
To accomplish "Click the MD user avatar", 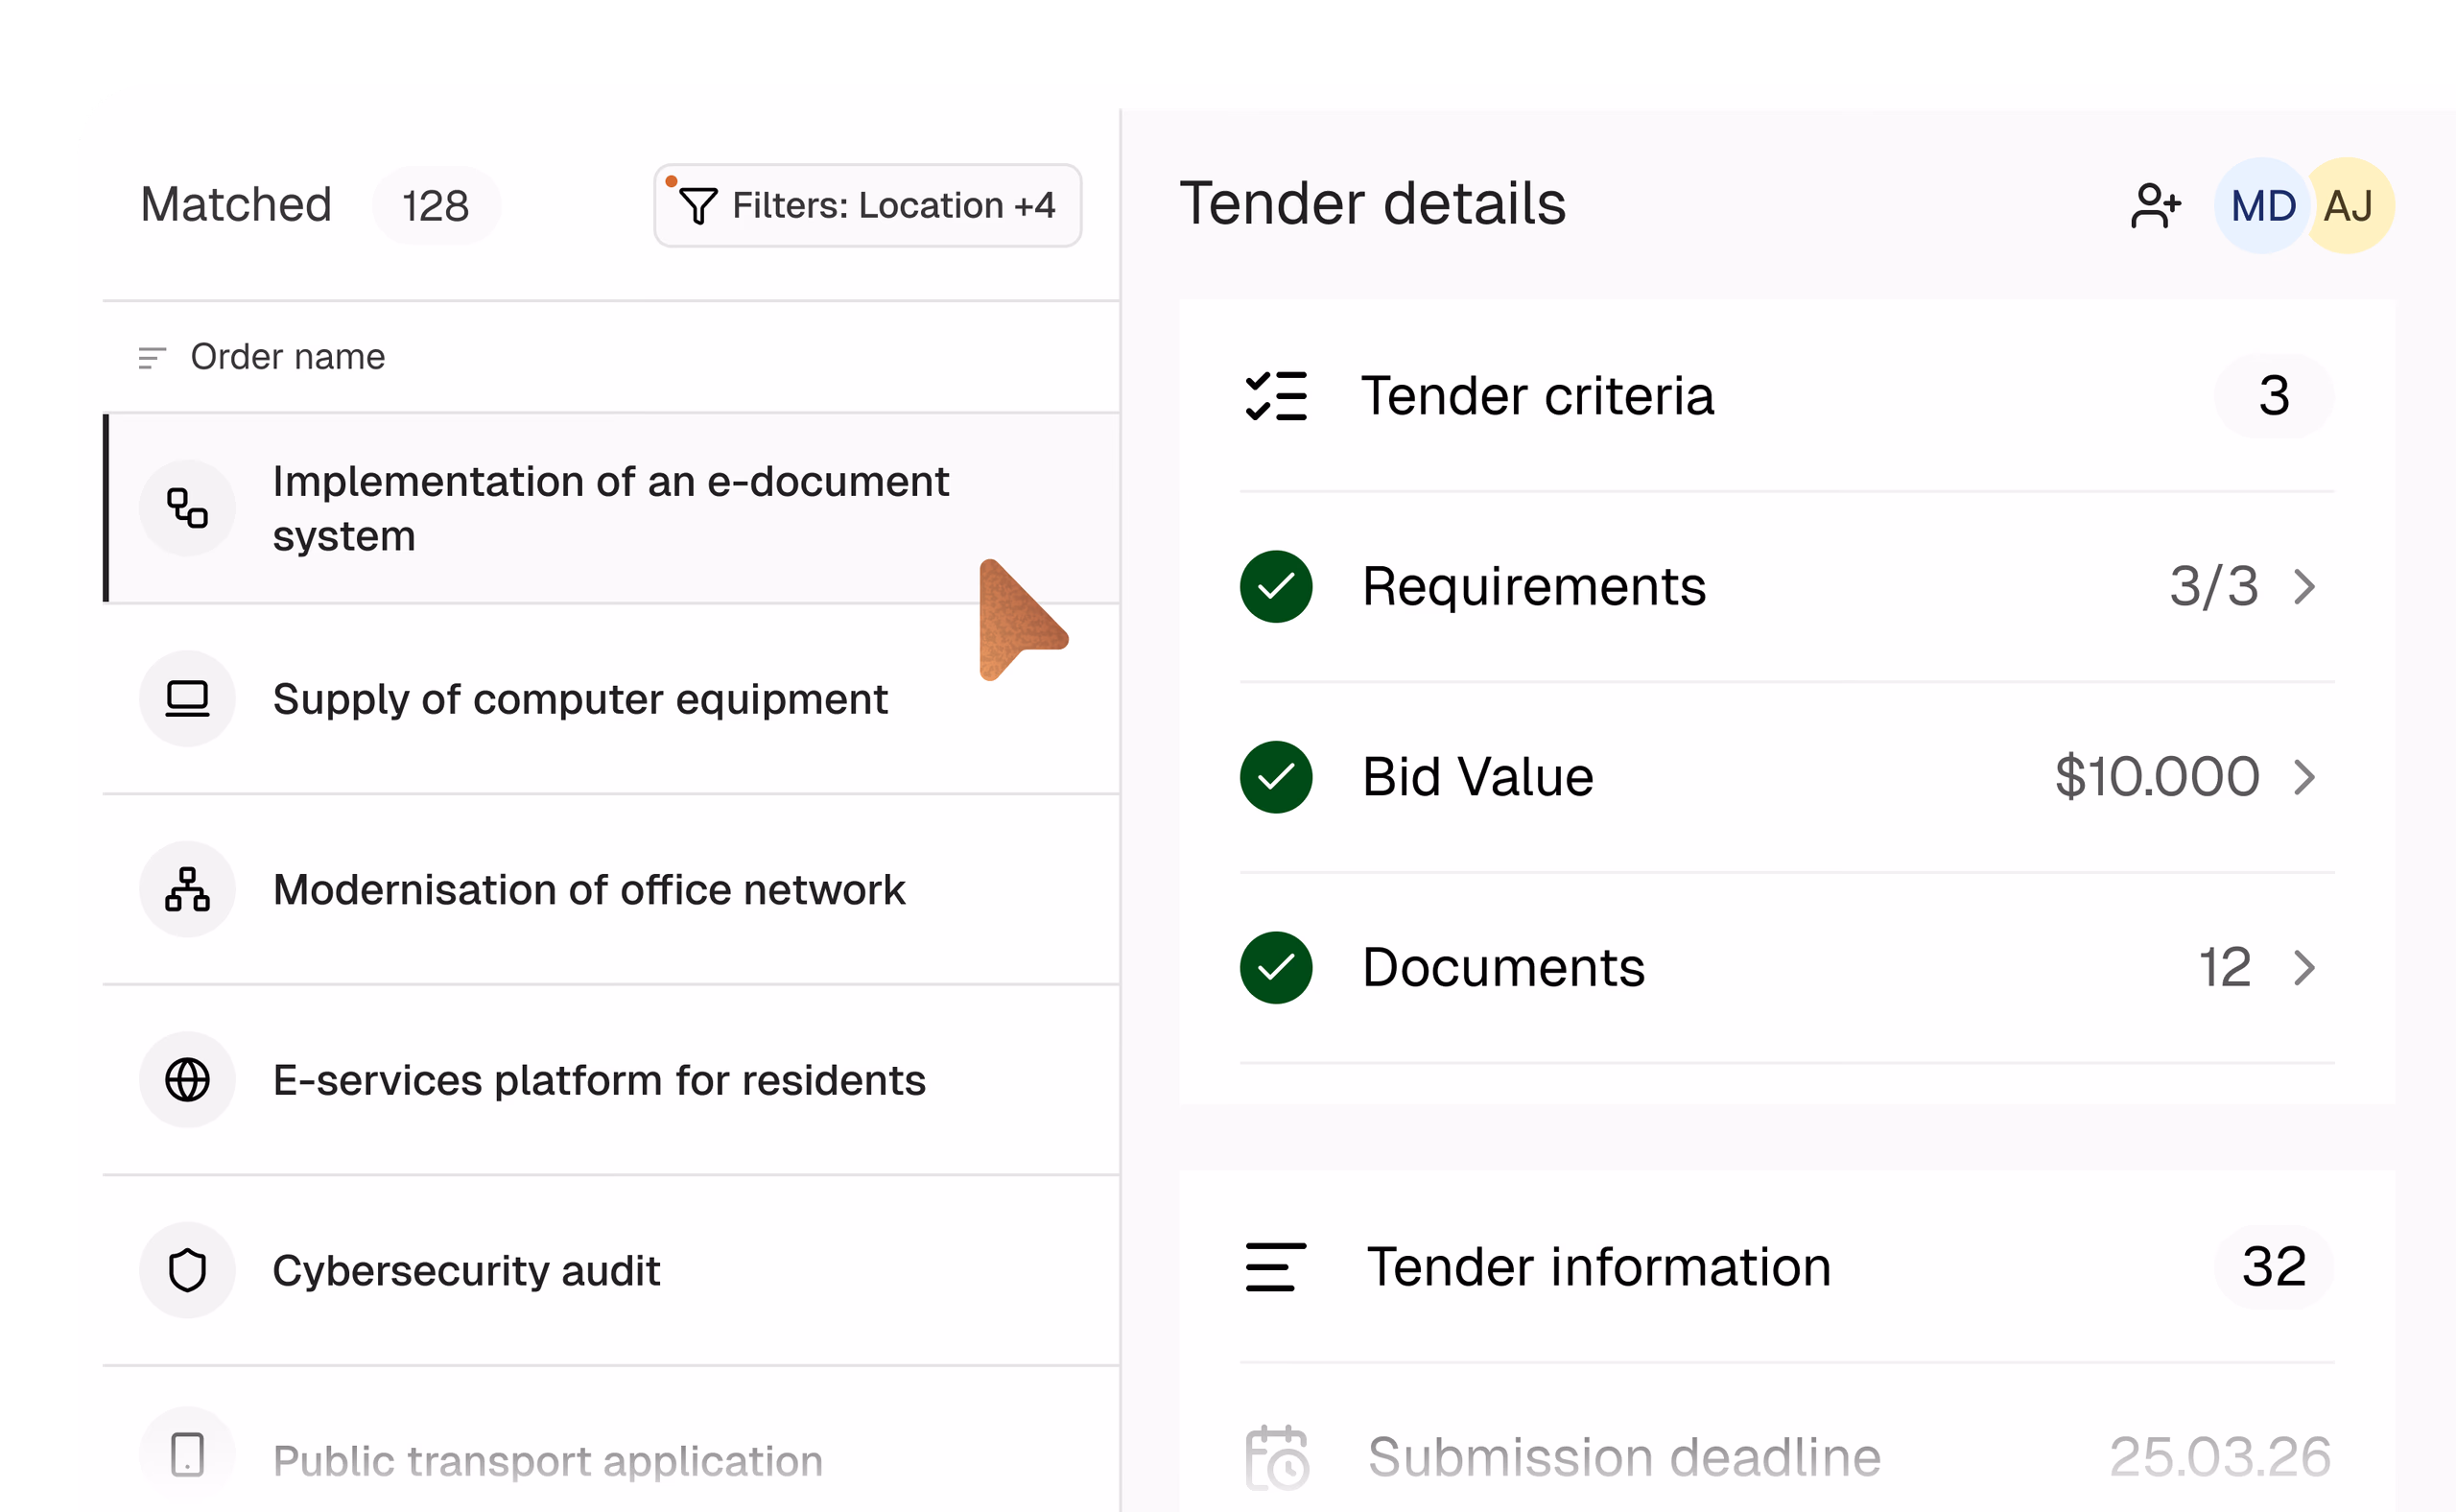I will click(x=2262, y=206).
